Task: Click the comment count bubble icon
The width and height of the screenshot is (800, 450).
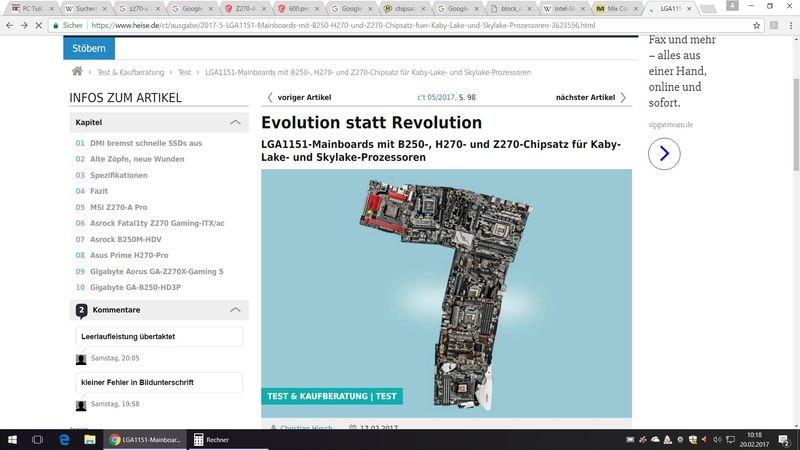Action: (x=81, y=310)
